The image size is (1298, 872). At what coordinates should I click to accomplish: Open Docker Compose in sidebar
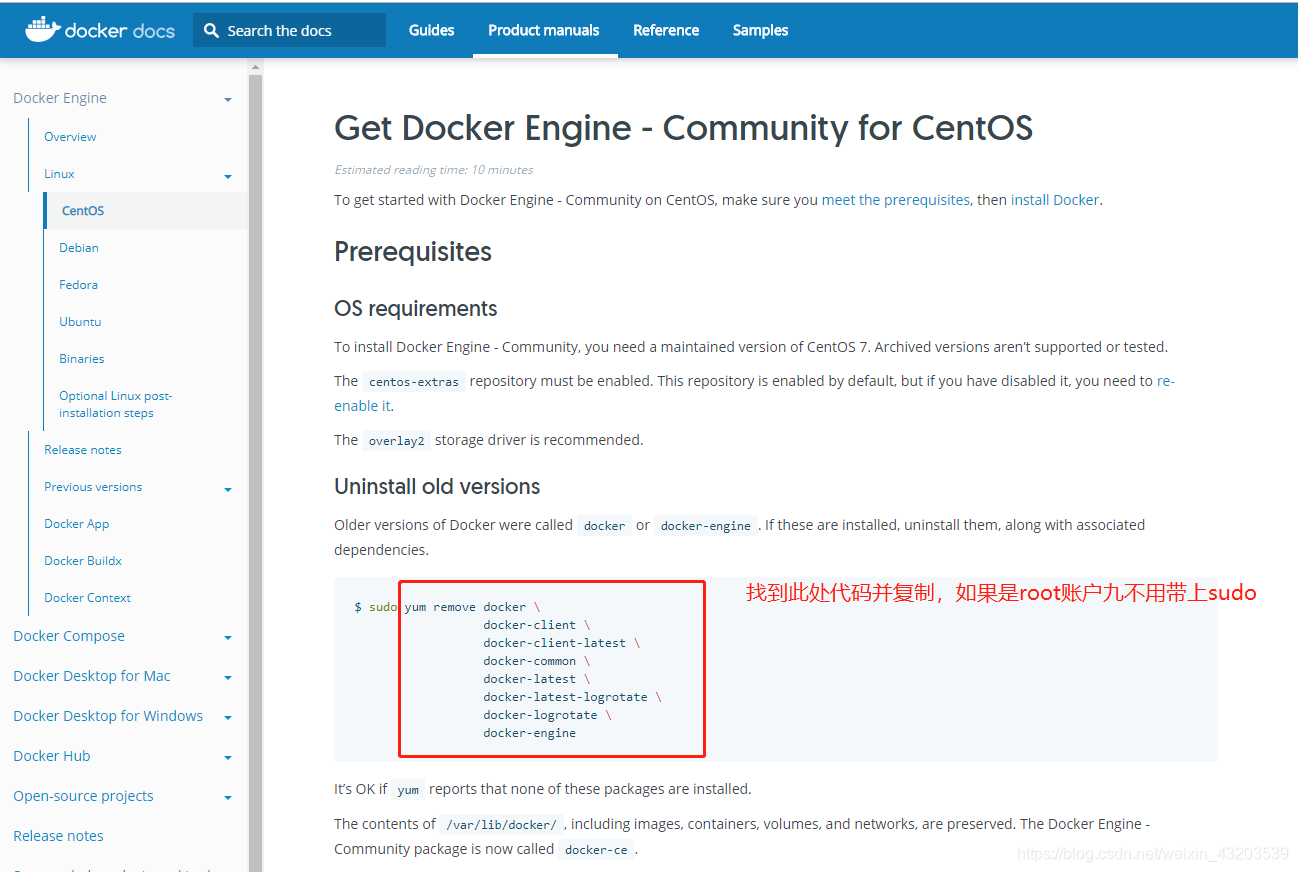tap(69, 636)
